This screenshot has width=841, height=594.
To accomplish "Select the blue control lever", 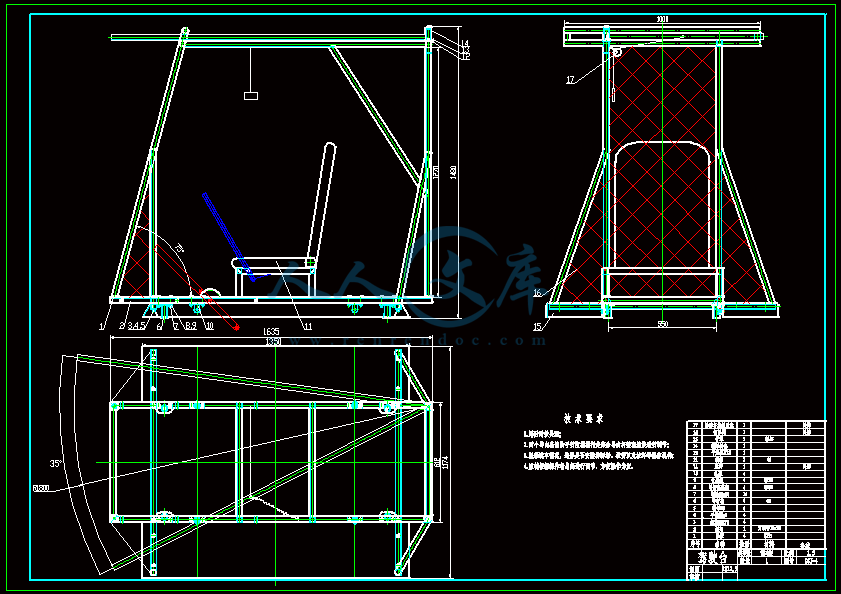I will coord(229,237).
